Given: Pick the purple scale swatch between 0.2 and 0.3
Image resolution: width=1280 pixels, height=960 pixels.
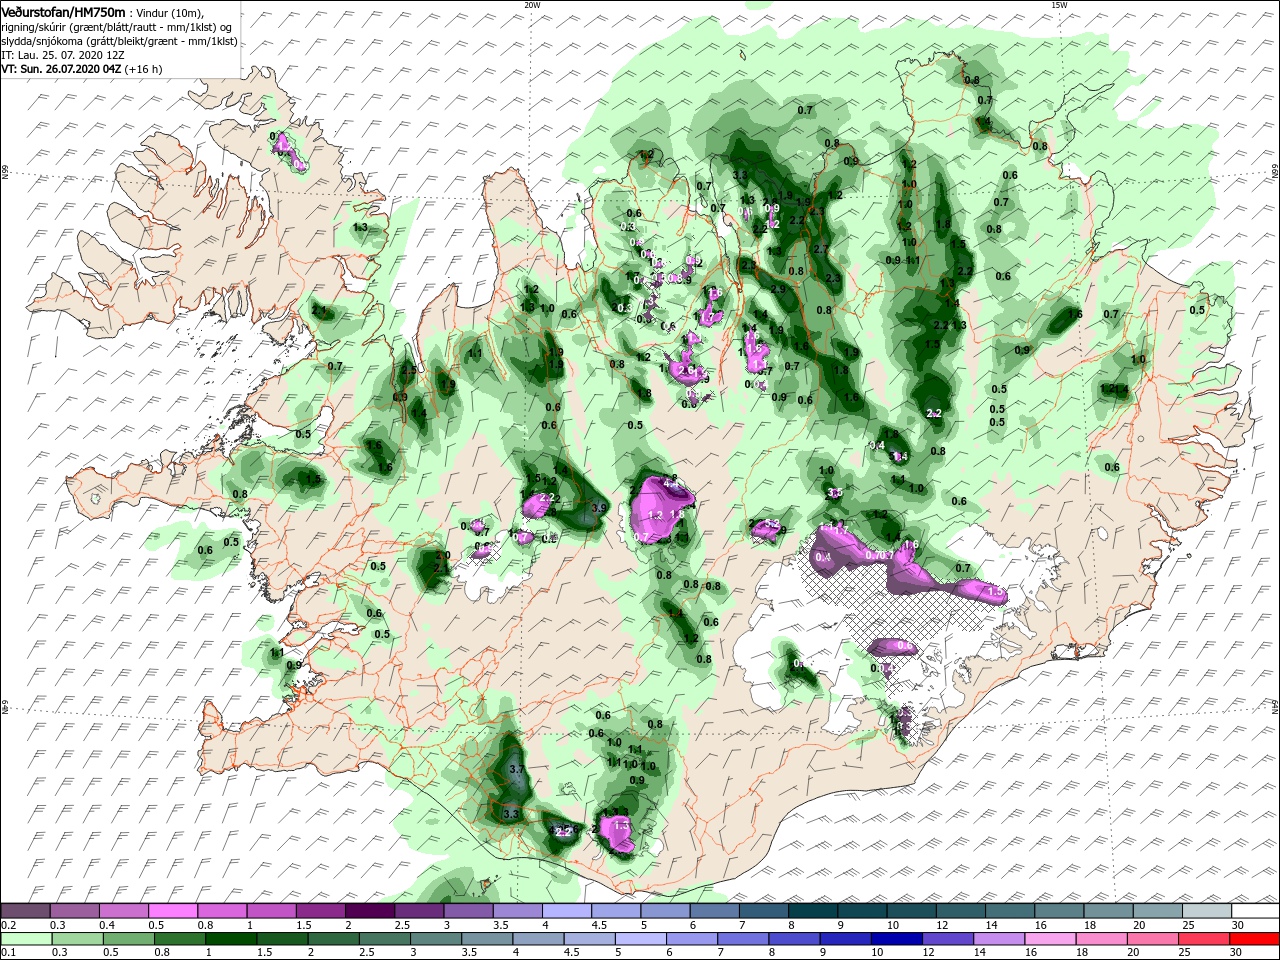Looking at the screenshot, I should [x=25, y=911].
